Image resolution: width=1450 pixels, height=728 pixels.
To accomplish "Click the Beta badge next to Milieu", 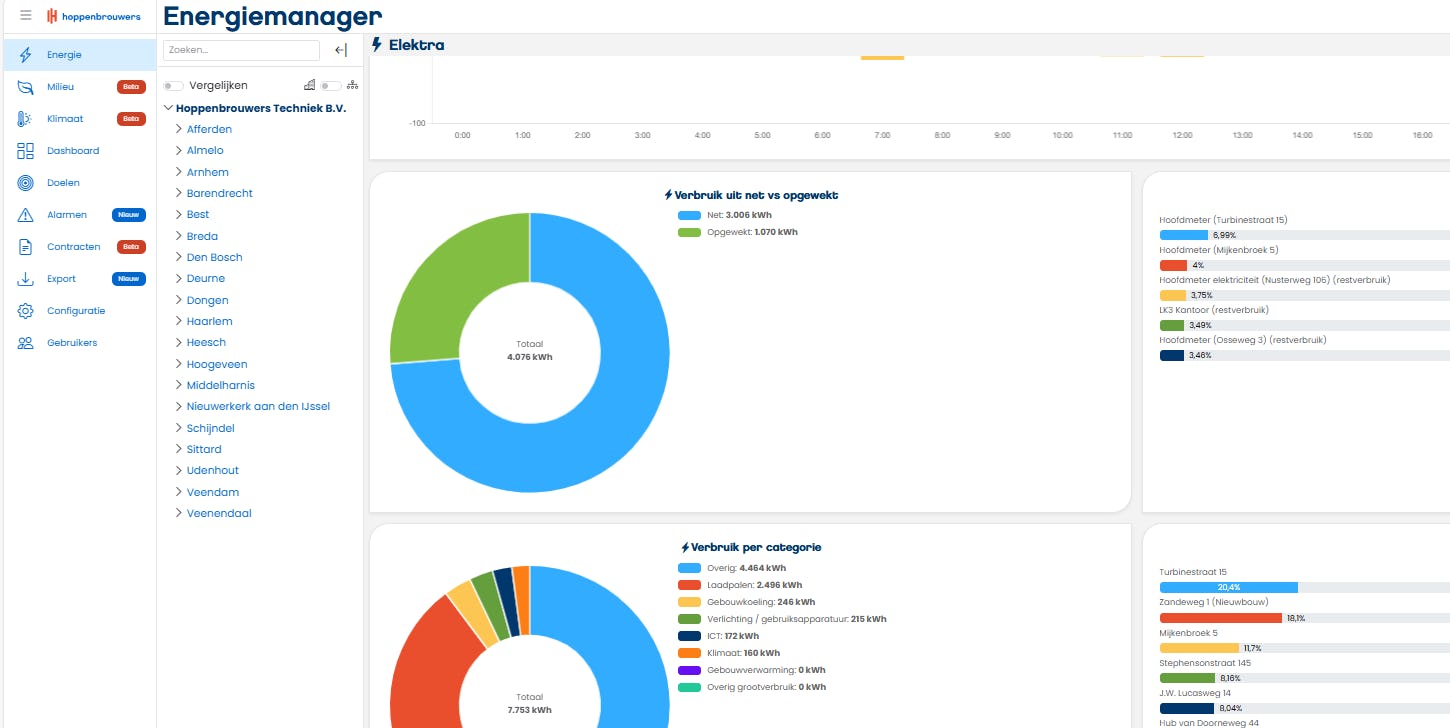I will click(x=131, y=87).
